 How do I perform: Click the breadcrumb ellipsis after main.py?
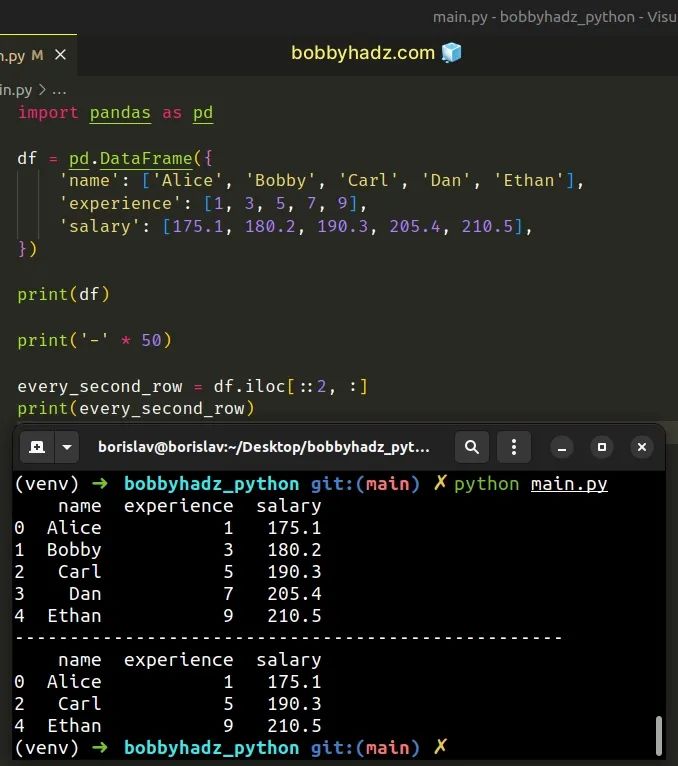59,91
